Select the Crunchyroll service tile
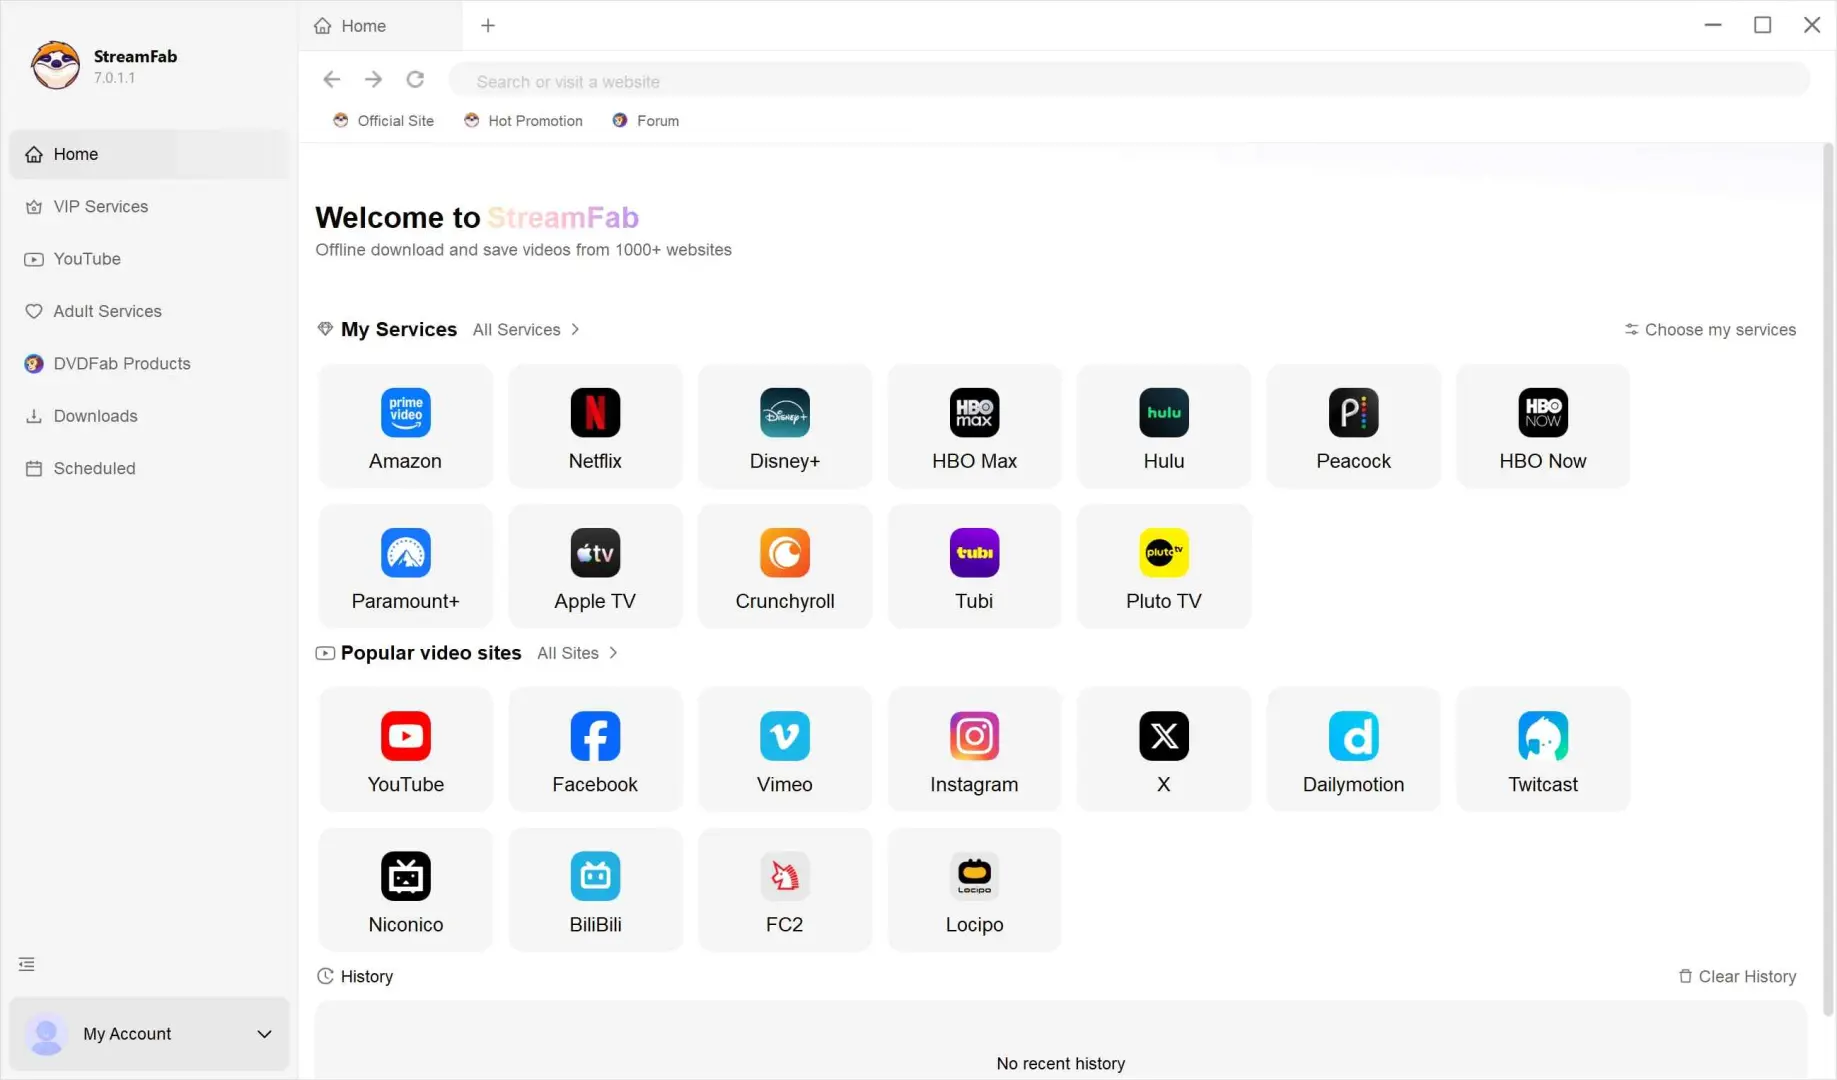This screenshot has height=1080, width=1837. 785,567
